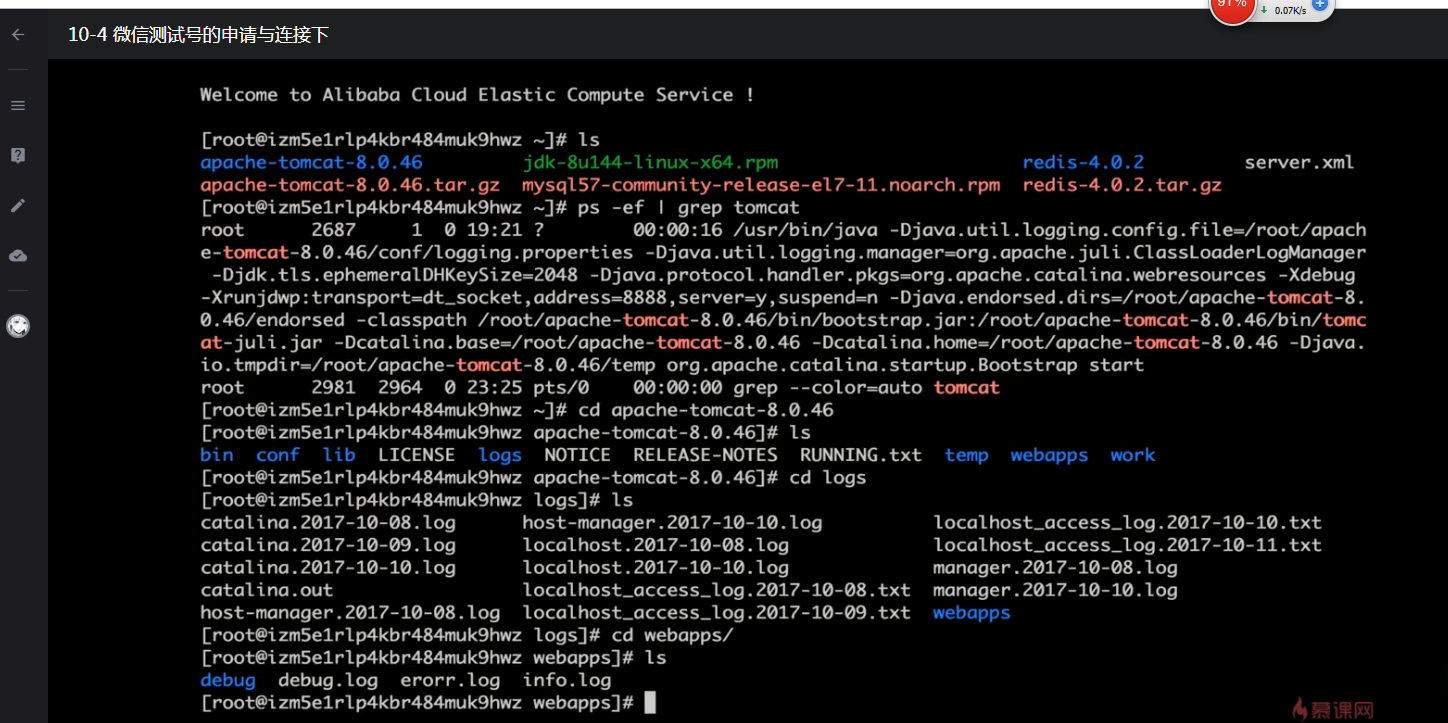Click the blue temp directory name

967,455
